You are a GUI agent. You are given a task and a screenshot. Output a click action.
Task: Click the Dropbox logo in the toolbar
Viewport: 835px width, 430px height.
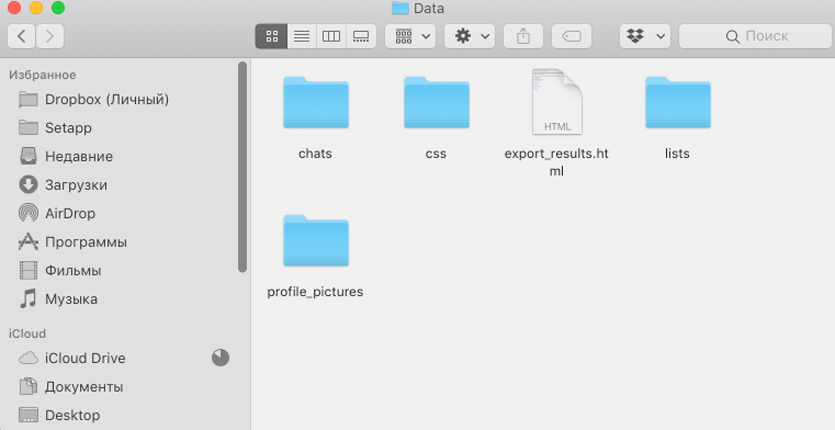pyautogui.click(x=635, y=36)
